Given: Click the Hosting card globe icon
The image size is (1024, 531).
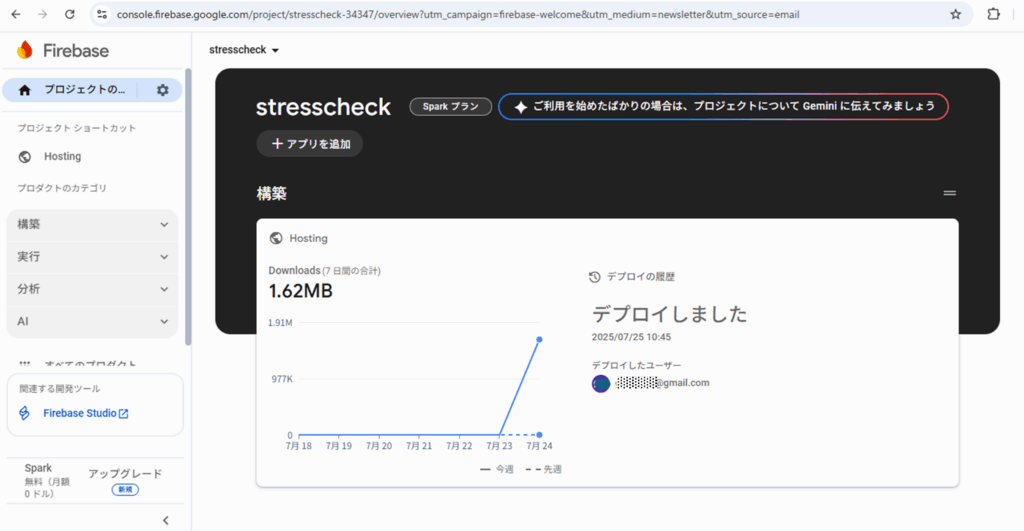Looking at the screenshot, I should tap(276, 238).
